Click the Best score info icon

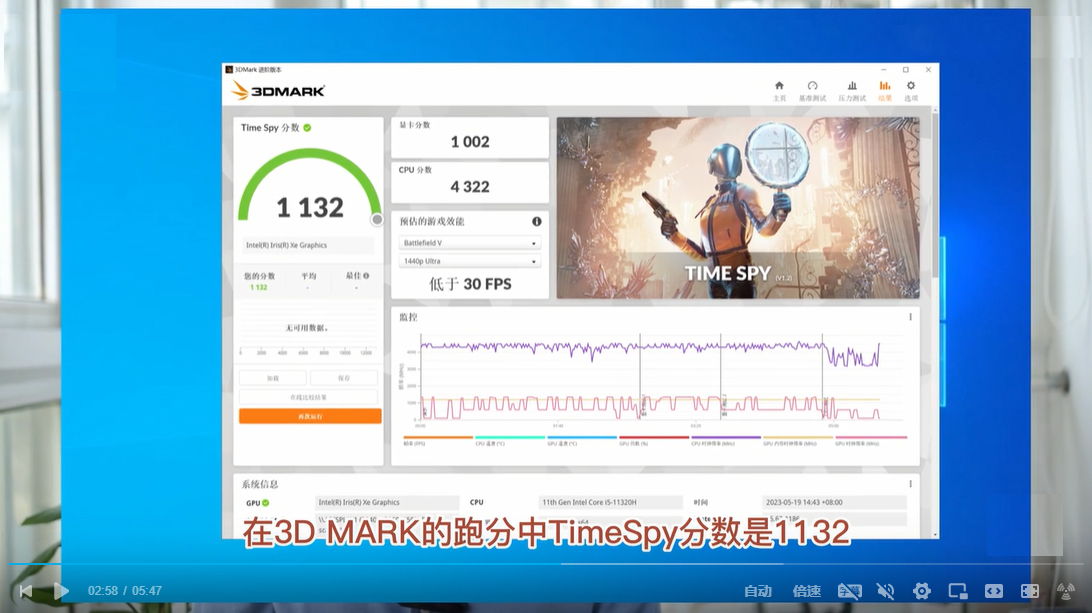click(x=366, y=276)
